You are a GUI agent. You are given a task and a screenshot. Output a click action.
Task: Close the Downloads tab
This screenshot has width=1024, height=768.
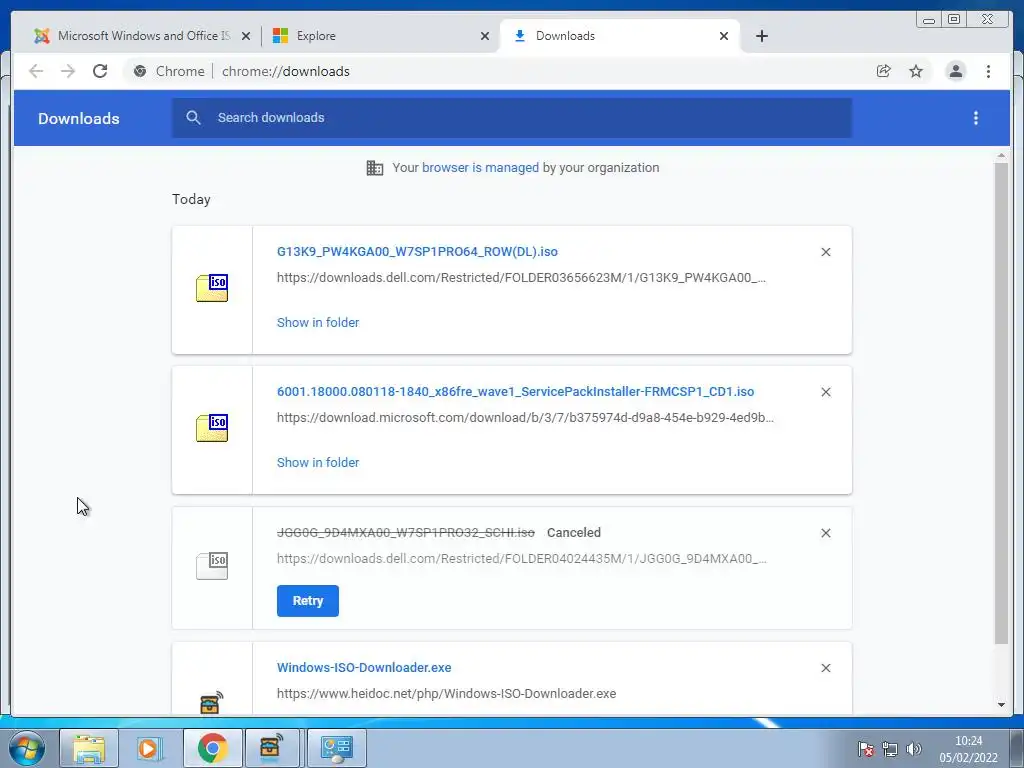(x=724, y=36)
